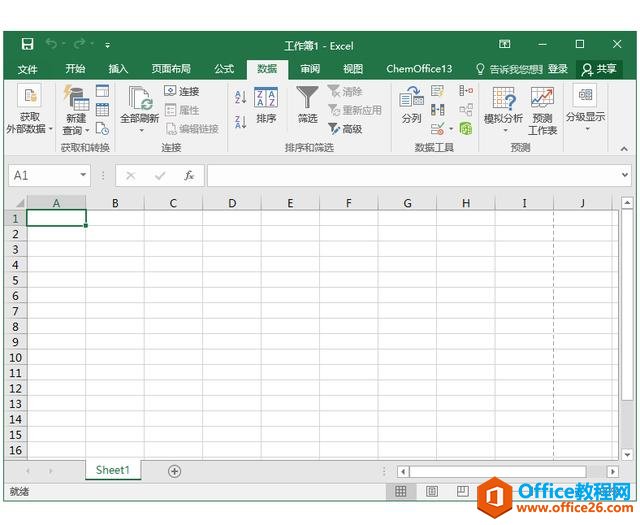
Task: Click the formula bar Cancel X icon
Action: (x=131, y=176)
